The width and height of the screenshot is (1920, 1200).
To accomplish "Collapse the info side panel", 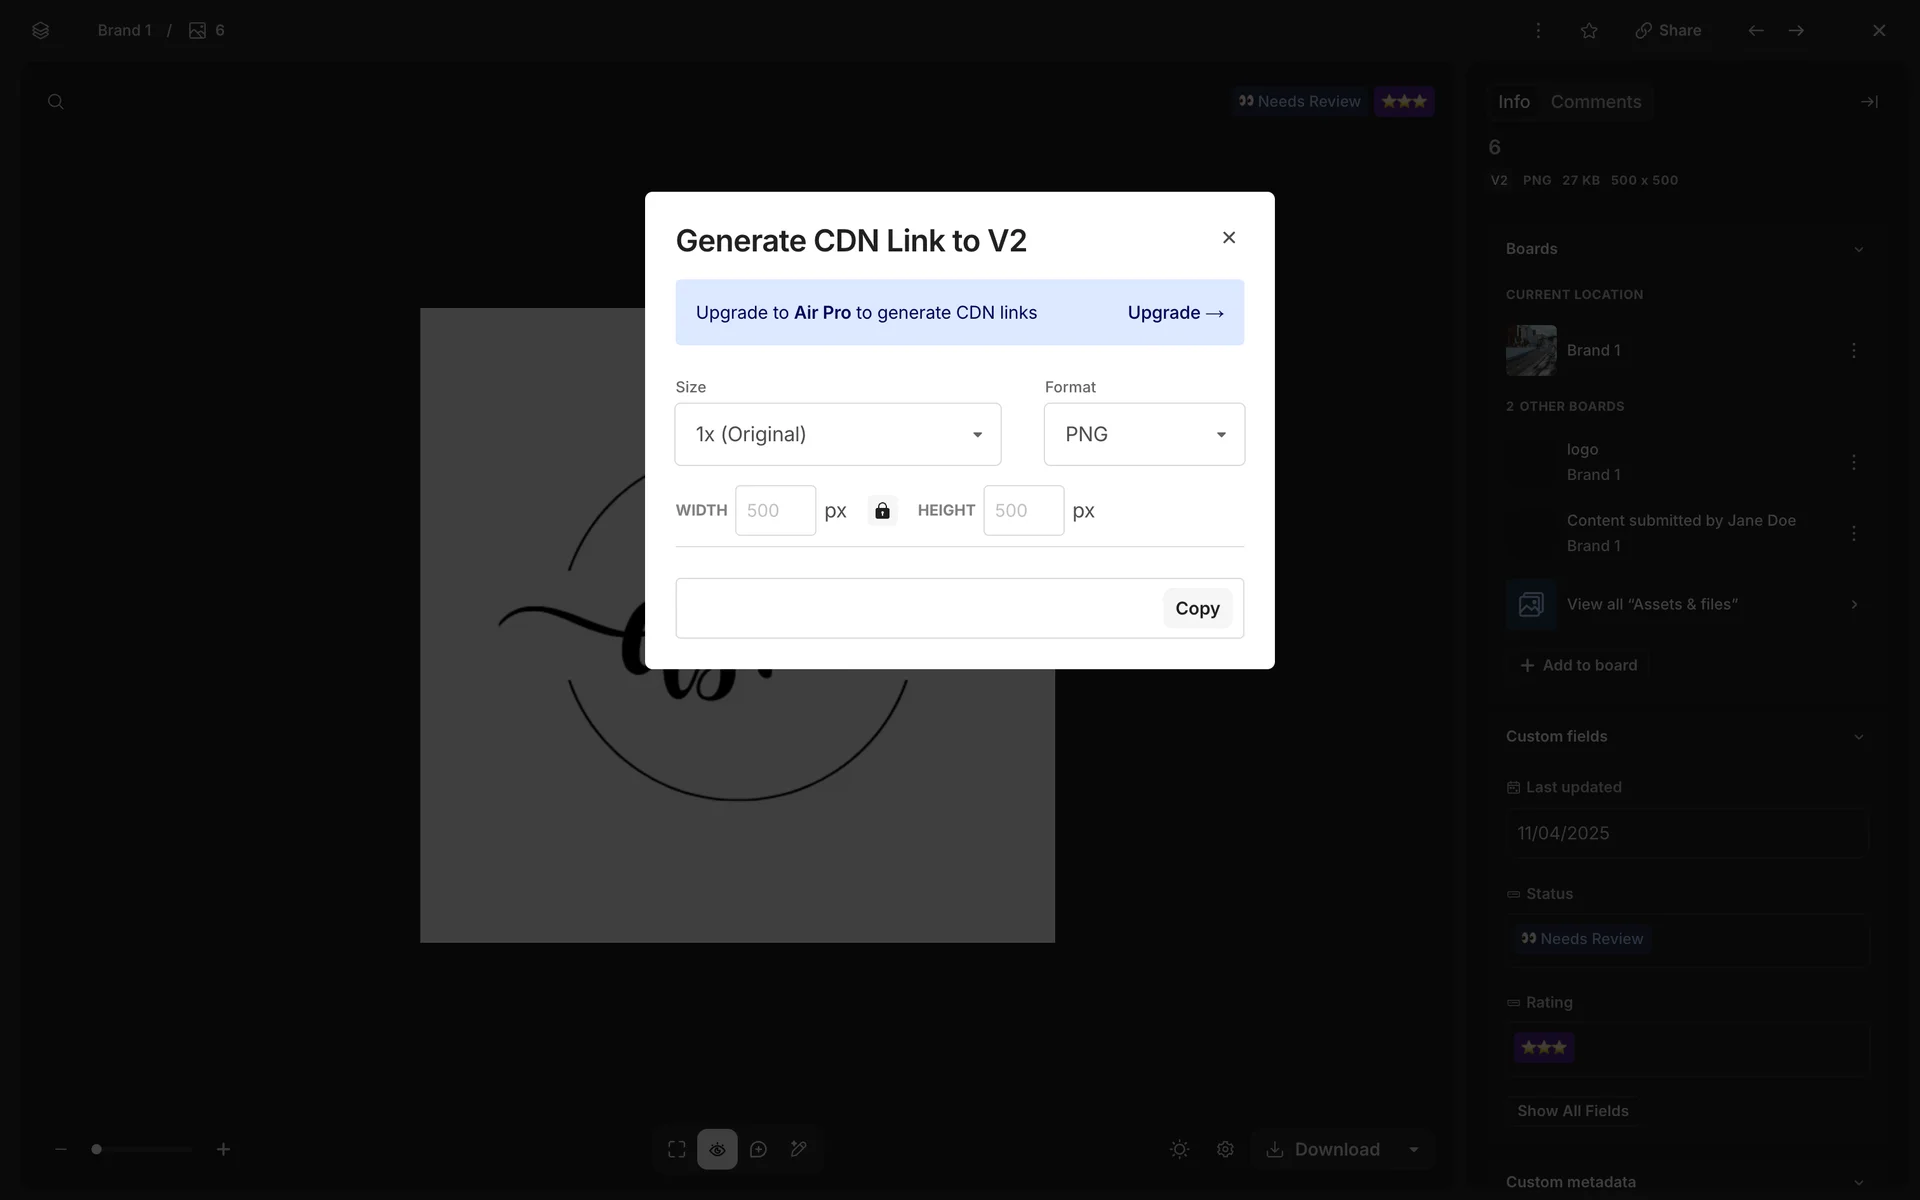I will pyautogui.click(x=1868, y=102).
